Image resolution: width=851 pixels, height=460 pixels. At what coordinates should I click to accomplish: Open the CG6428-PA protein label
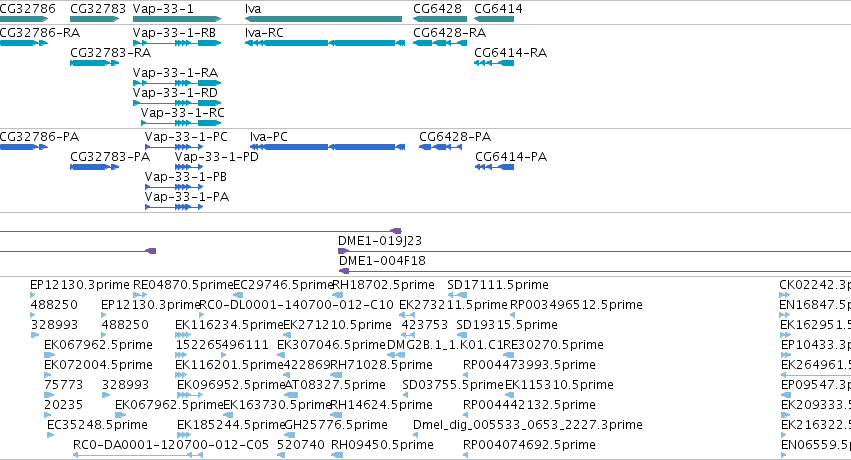click(x=455, y=137)
